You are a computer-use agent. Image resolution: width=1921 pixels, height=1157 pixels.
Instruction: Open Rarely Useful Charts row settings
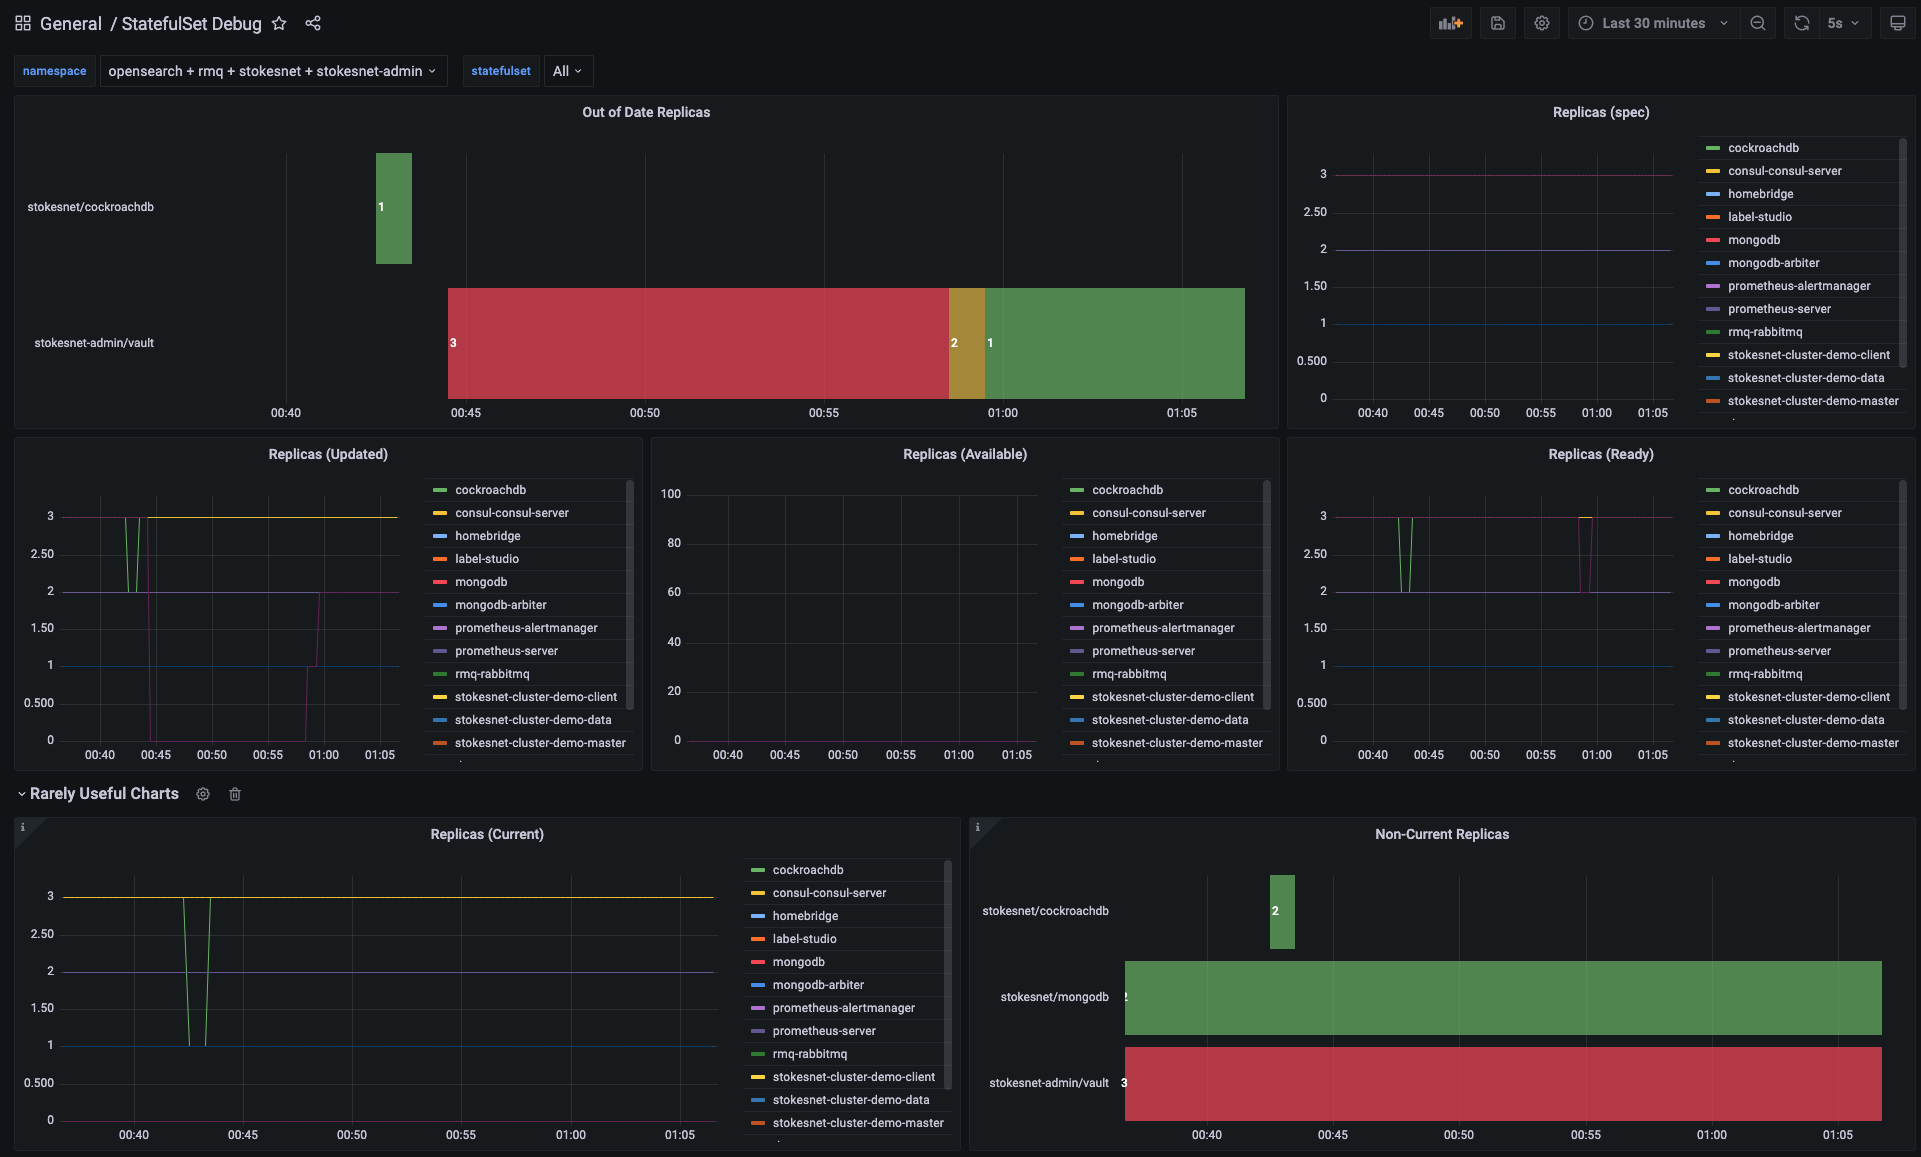click(203, 794)
